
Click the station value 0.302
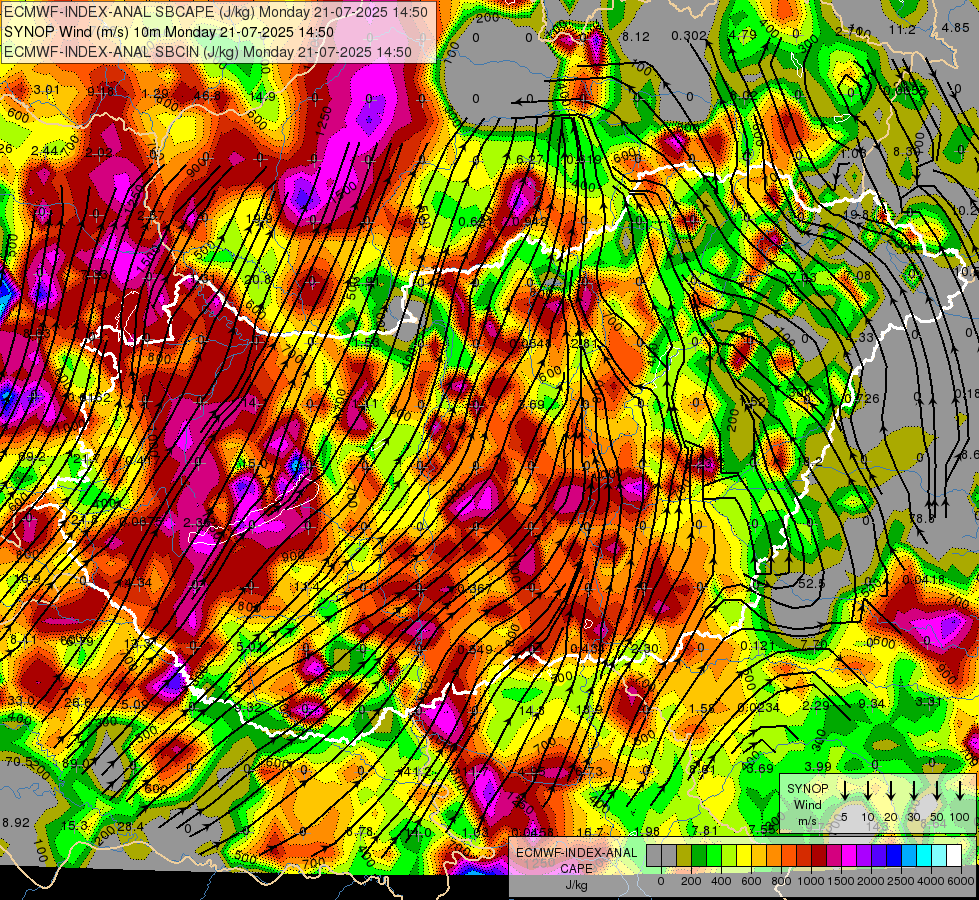tap(689, 36)
